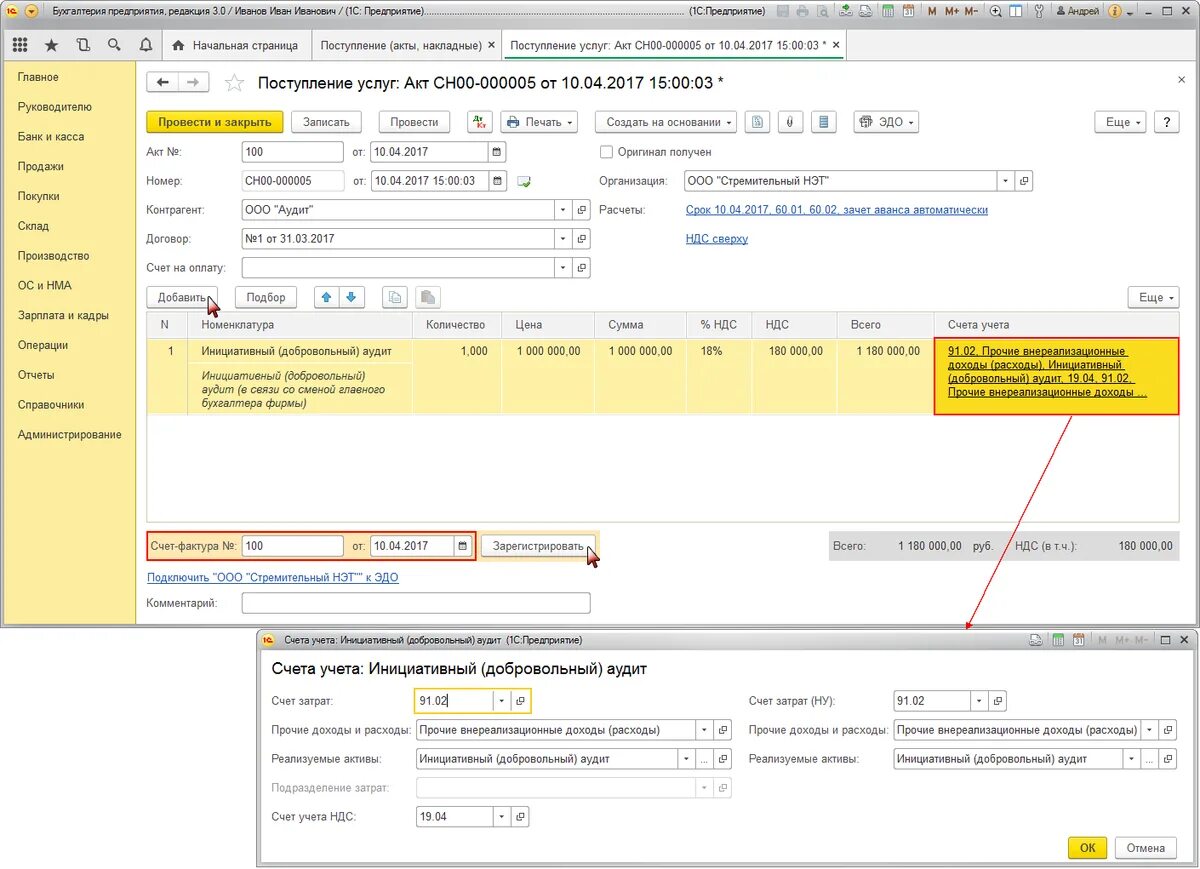Click Провести и закрыть button
The width and height of the screenshot is (1200, 869).
coord(215,122)
